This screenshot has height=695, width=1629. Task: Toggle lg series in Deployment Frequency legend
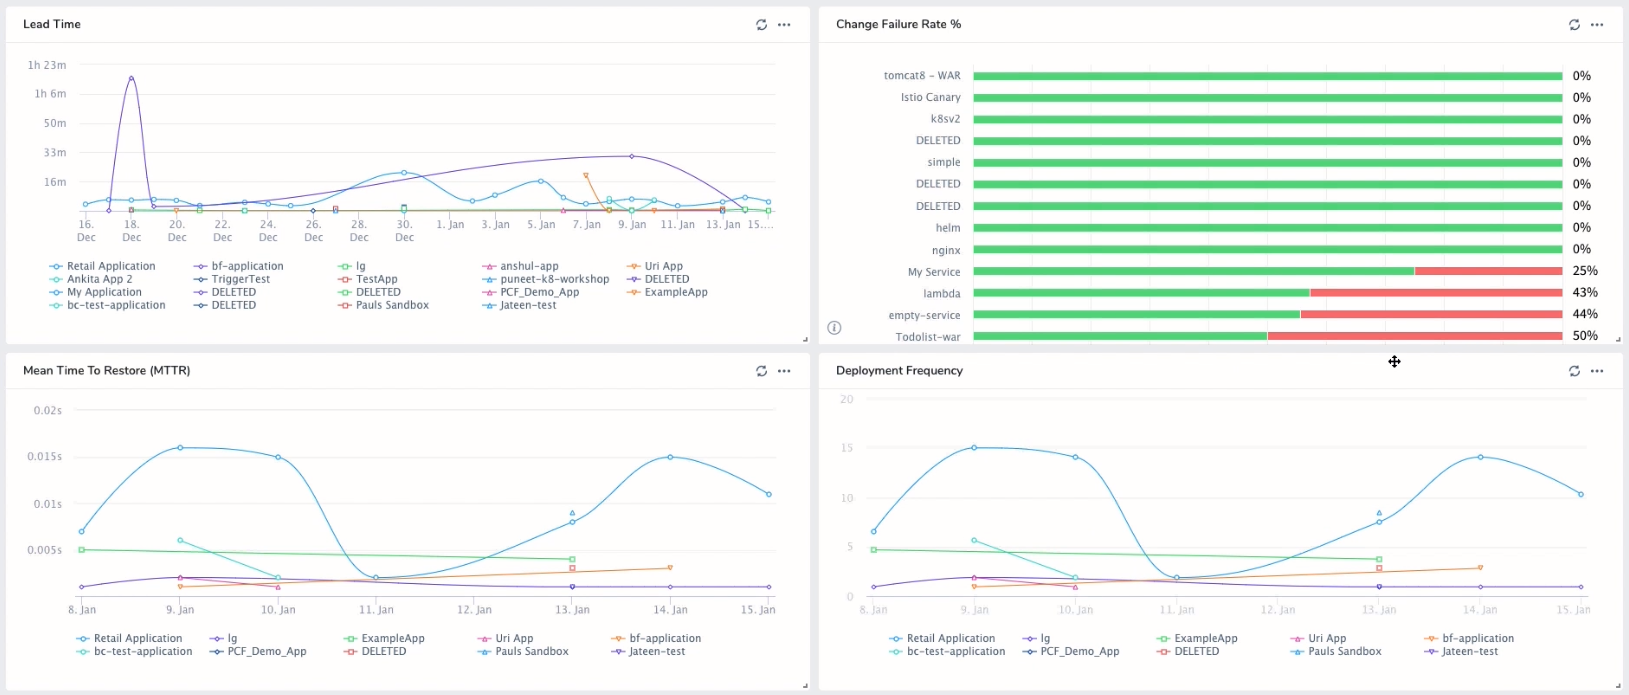1037,638
